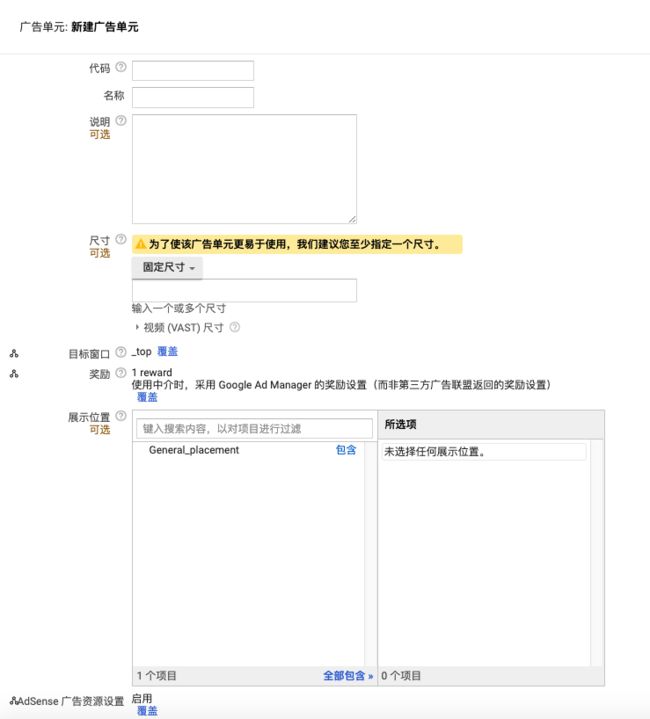The image size is (650, 719).
Task: Click the 1 个项目 count
Action: click(157, 675)
